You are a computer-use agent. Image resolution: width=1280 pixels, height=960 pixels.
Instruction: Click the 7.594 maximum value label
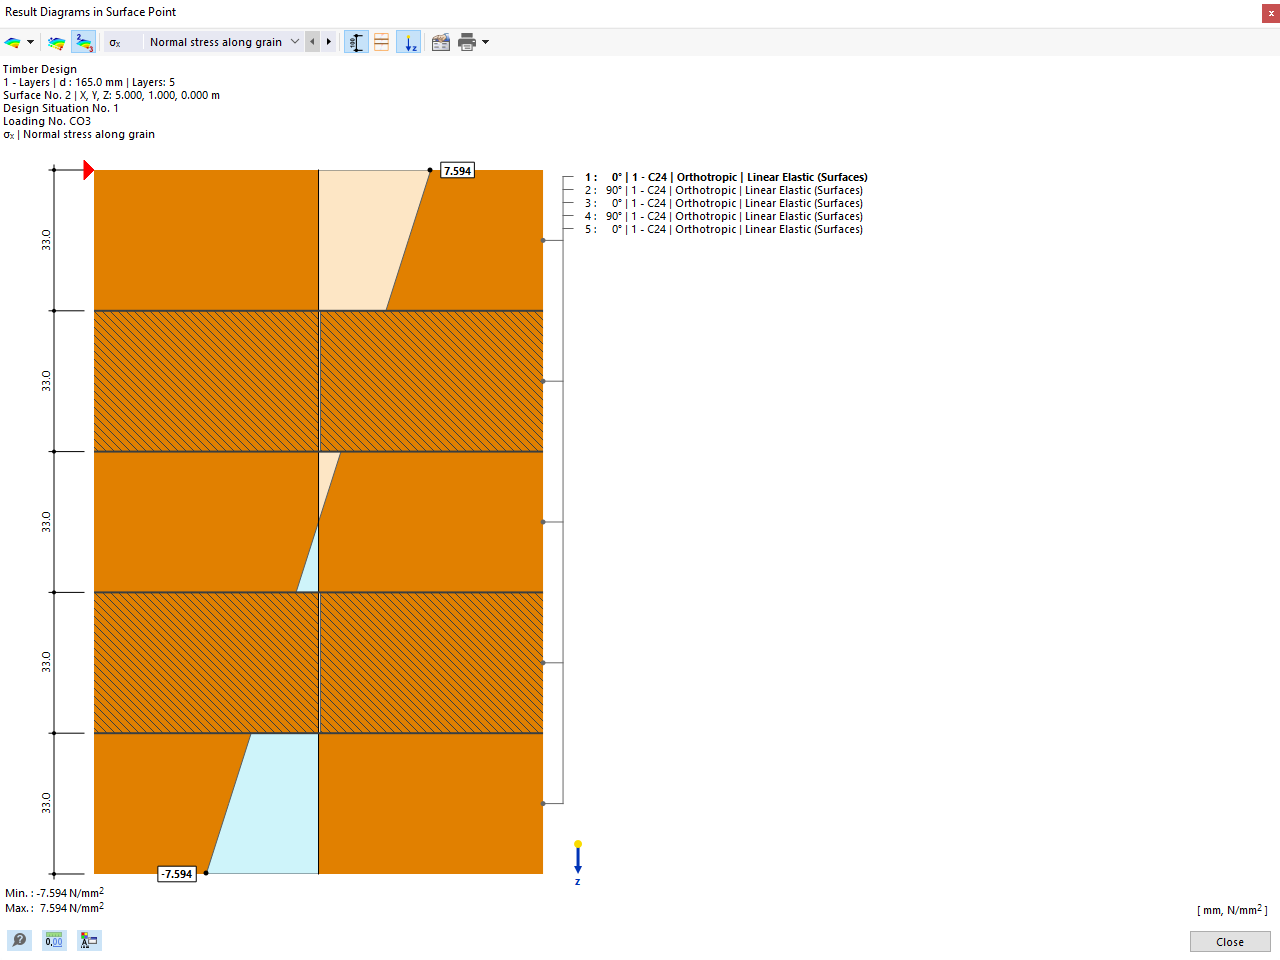click(457, 170)
